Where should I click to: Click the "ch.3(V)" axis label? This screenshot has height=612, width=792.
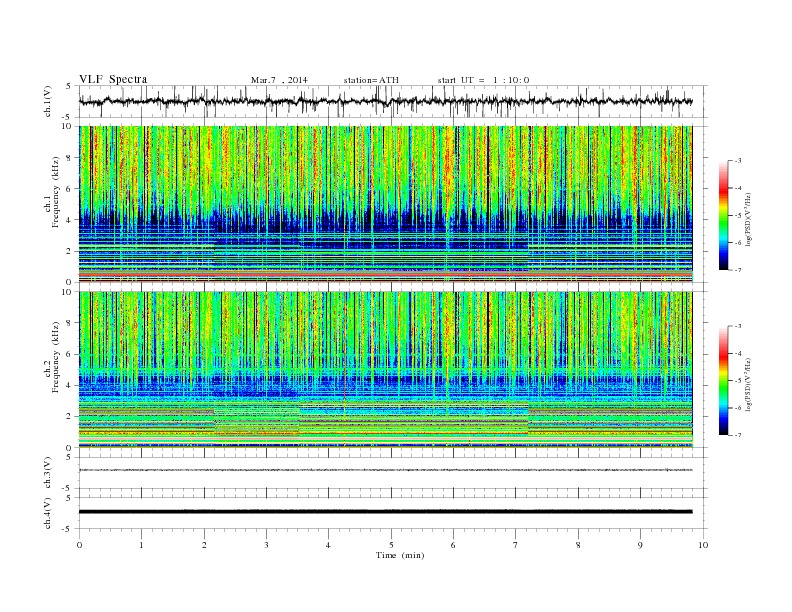click(x=48, y=473)
